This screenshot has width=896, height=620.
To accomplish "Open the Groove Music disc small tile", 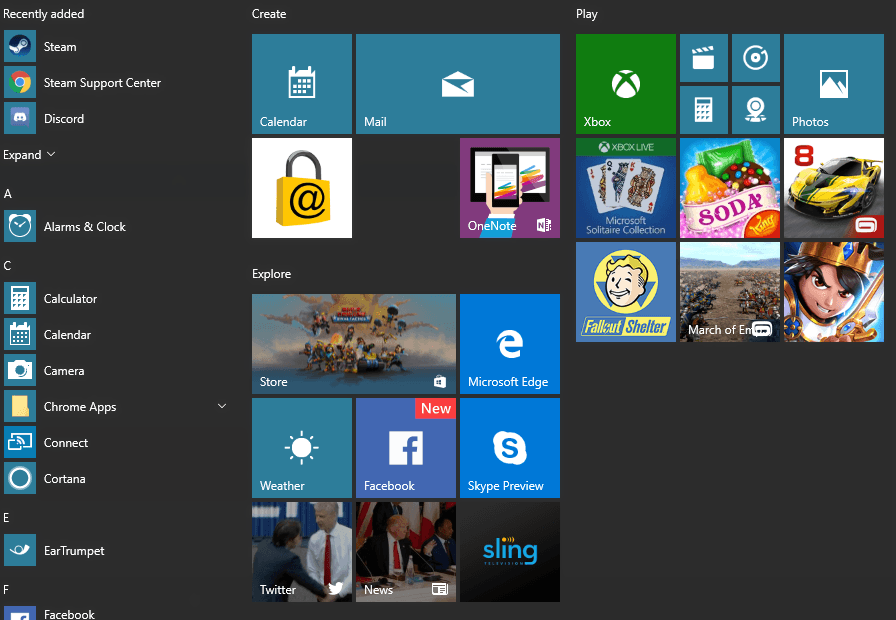I will click(x=755, y=58).
